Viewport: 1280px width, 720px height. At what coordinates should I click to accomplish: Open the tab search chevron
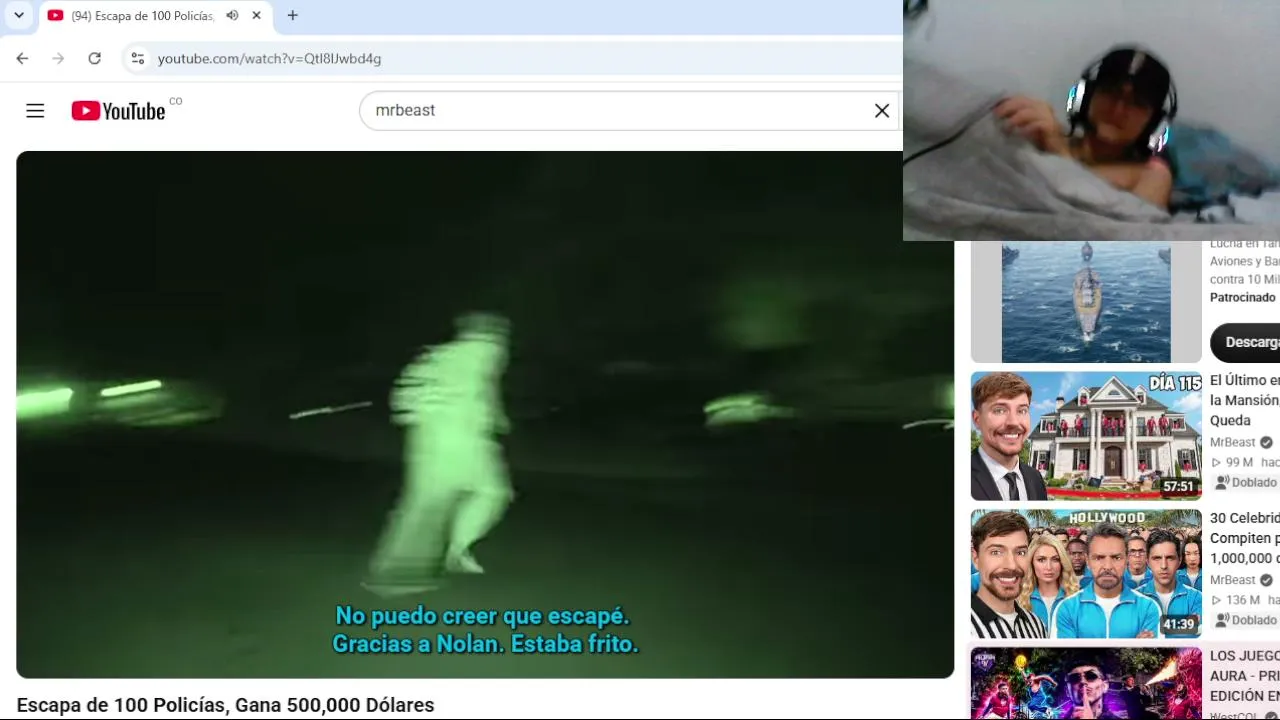pos(19,16)
